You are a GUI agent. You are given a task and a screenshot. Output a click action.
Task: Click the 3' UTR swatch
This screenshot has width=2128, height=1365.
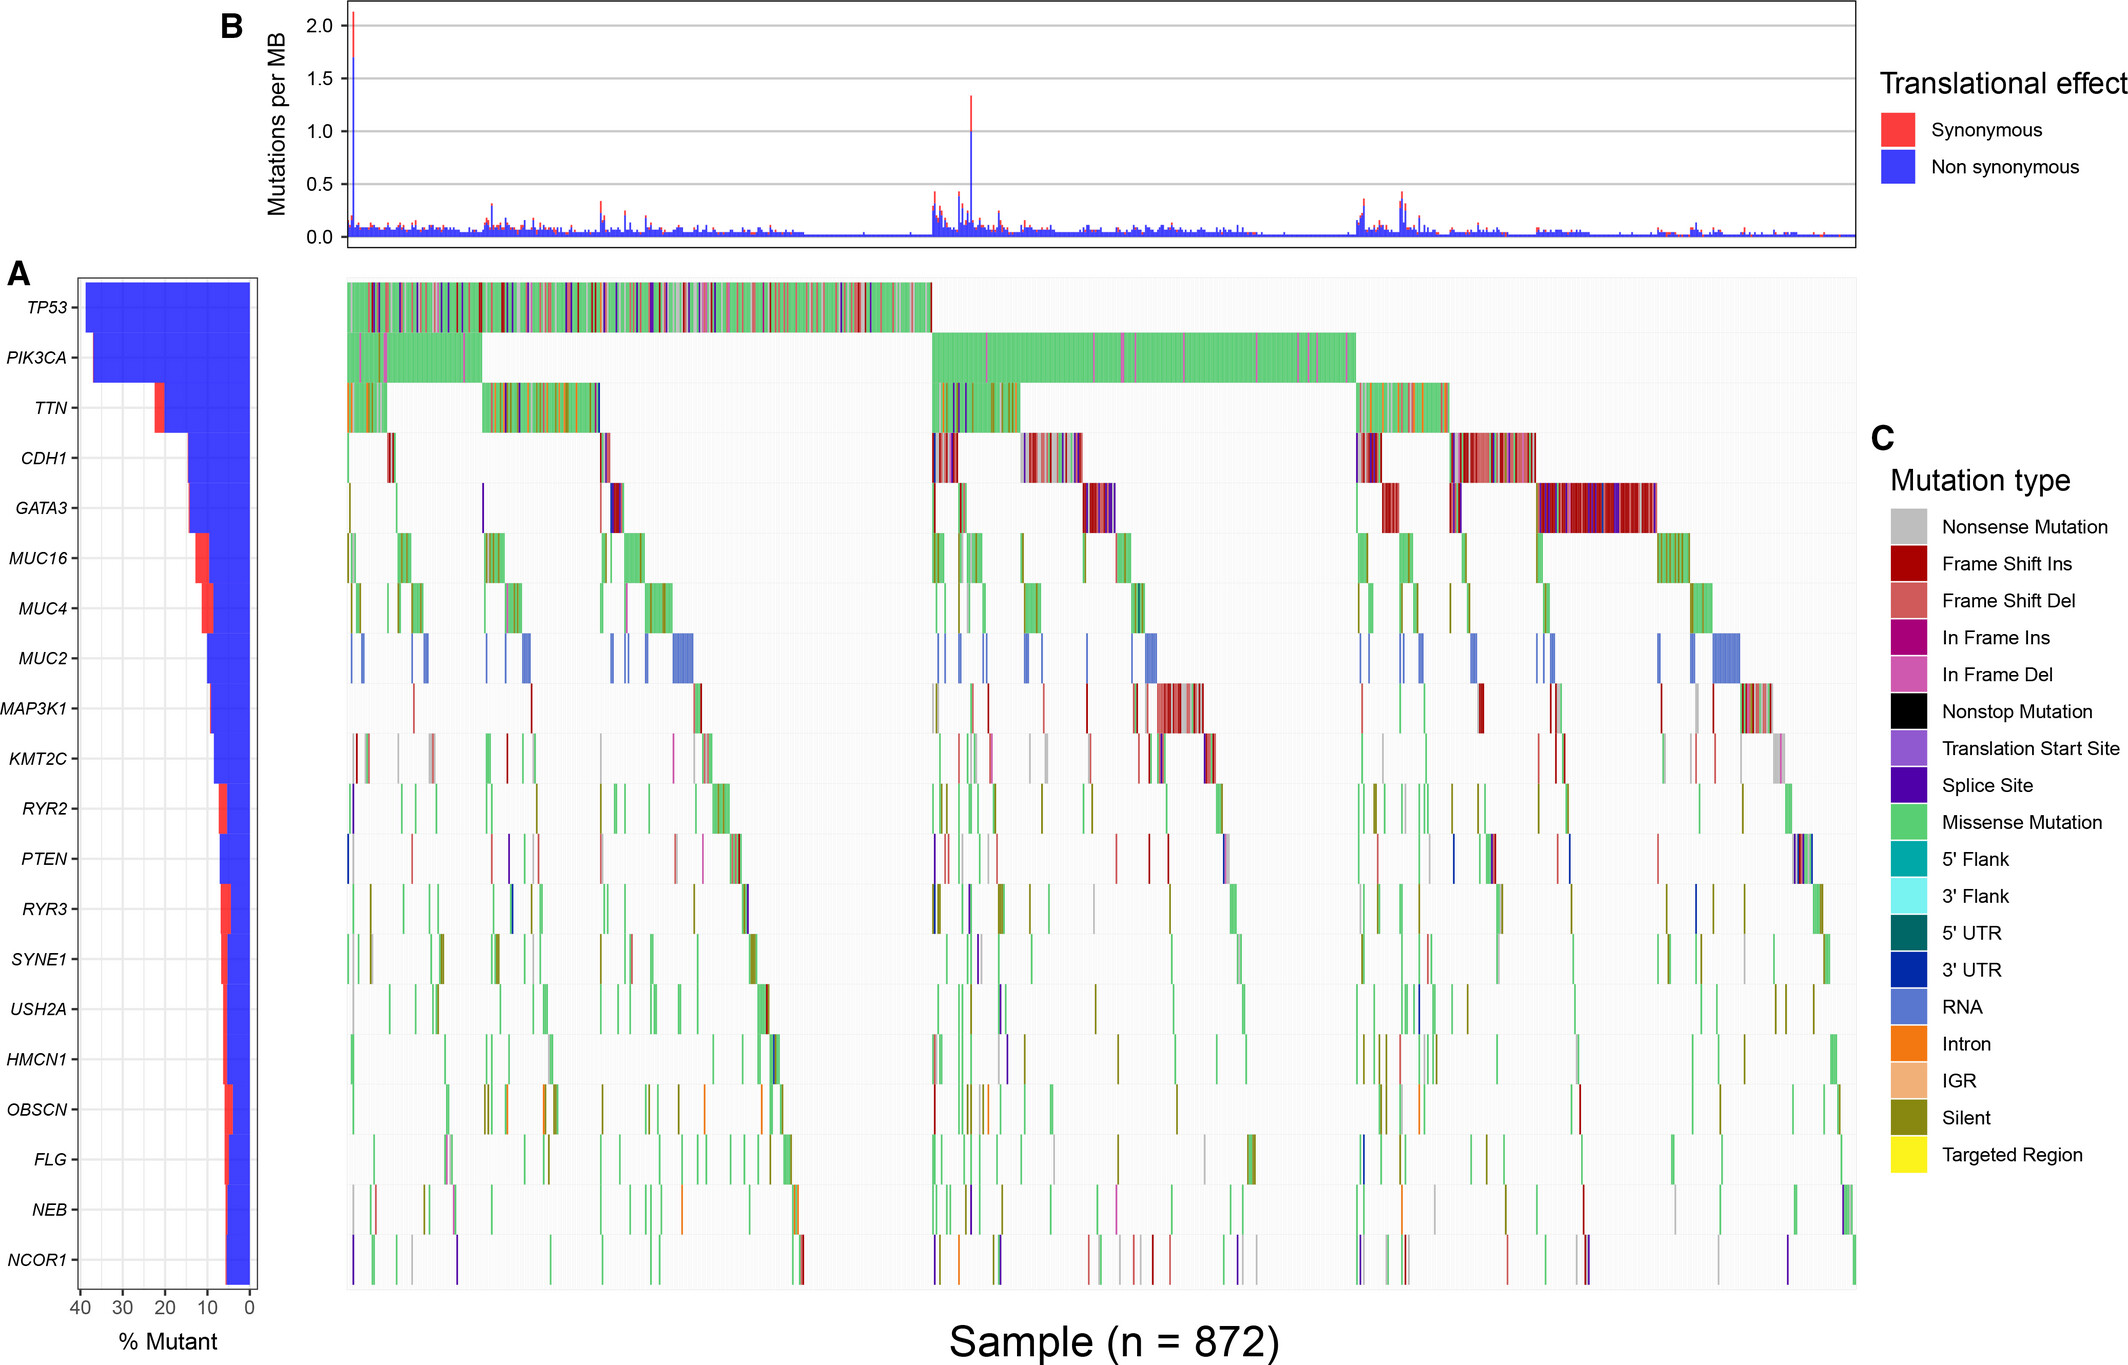pos(1908,971)
